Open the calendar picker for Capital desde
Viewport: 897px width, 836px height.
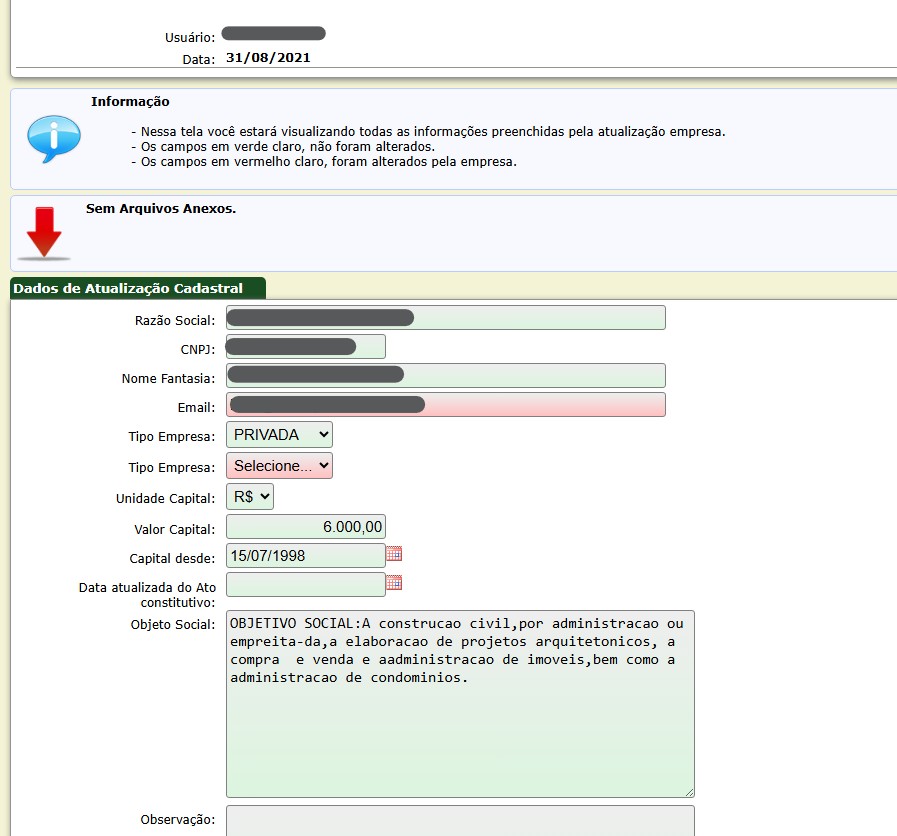tap(394, 554)
